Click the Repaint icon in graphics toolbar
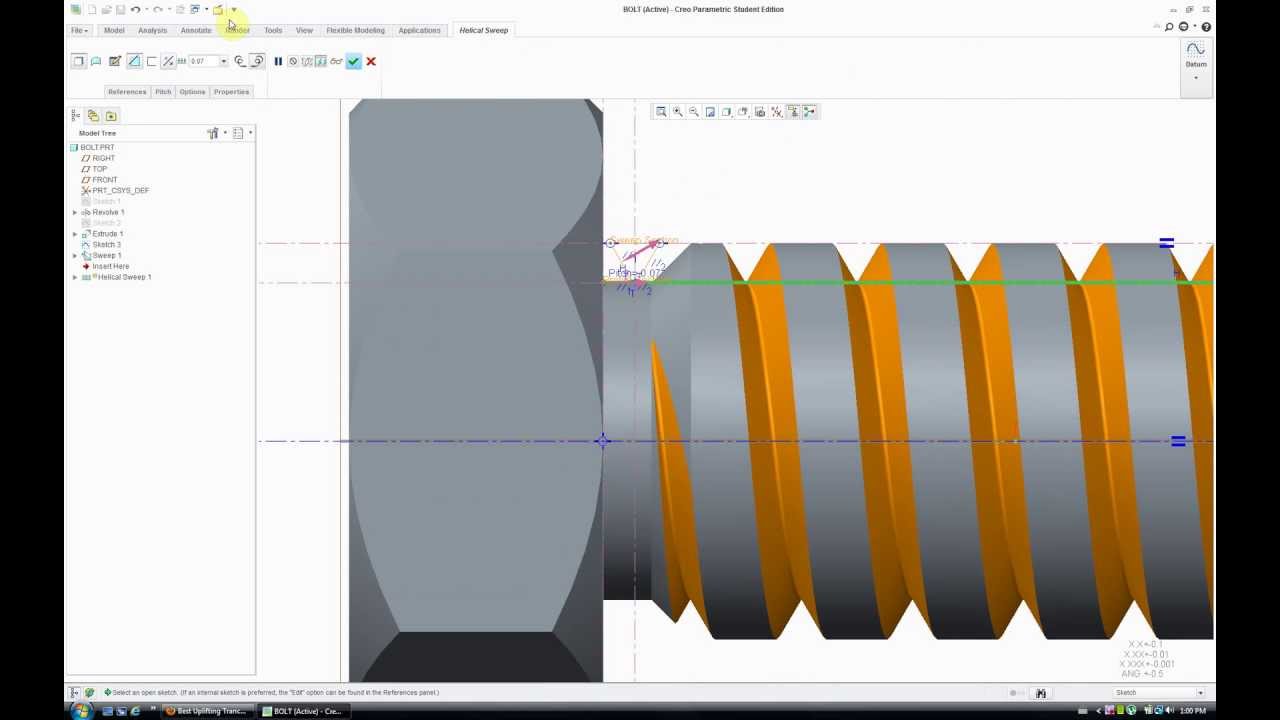The width and height of the screenshot is (1280, 720). point(710,112)
